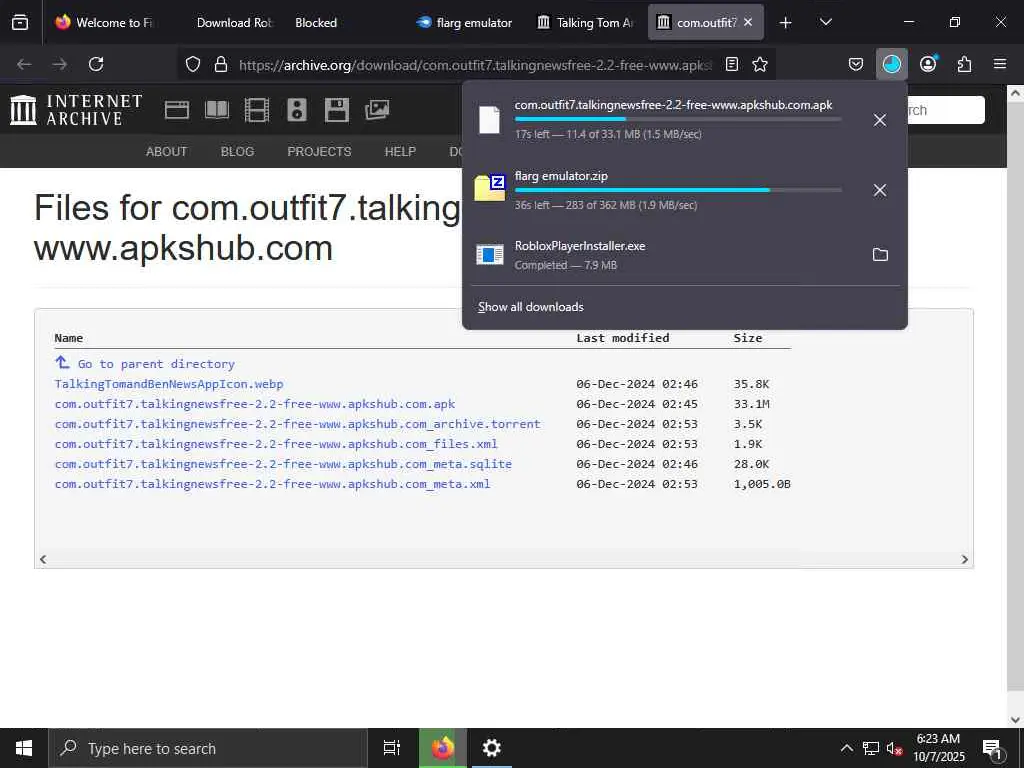Screen dimensions: 1024x768
Task: Click the muted volume tray icon
Action: (x=894, y=748)
